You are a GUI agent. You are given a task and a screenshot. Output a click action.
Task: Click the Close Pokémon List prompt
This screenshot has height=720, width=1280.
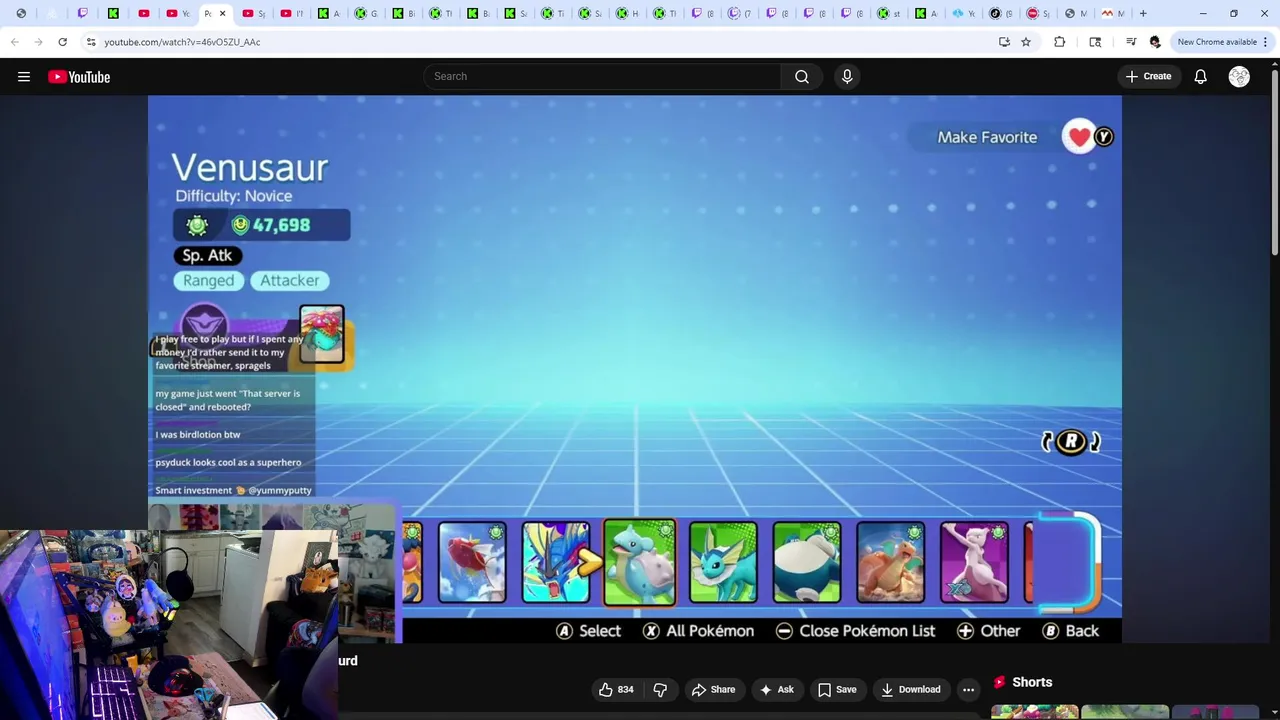click(855, 631)
